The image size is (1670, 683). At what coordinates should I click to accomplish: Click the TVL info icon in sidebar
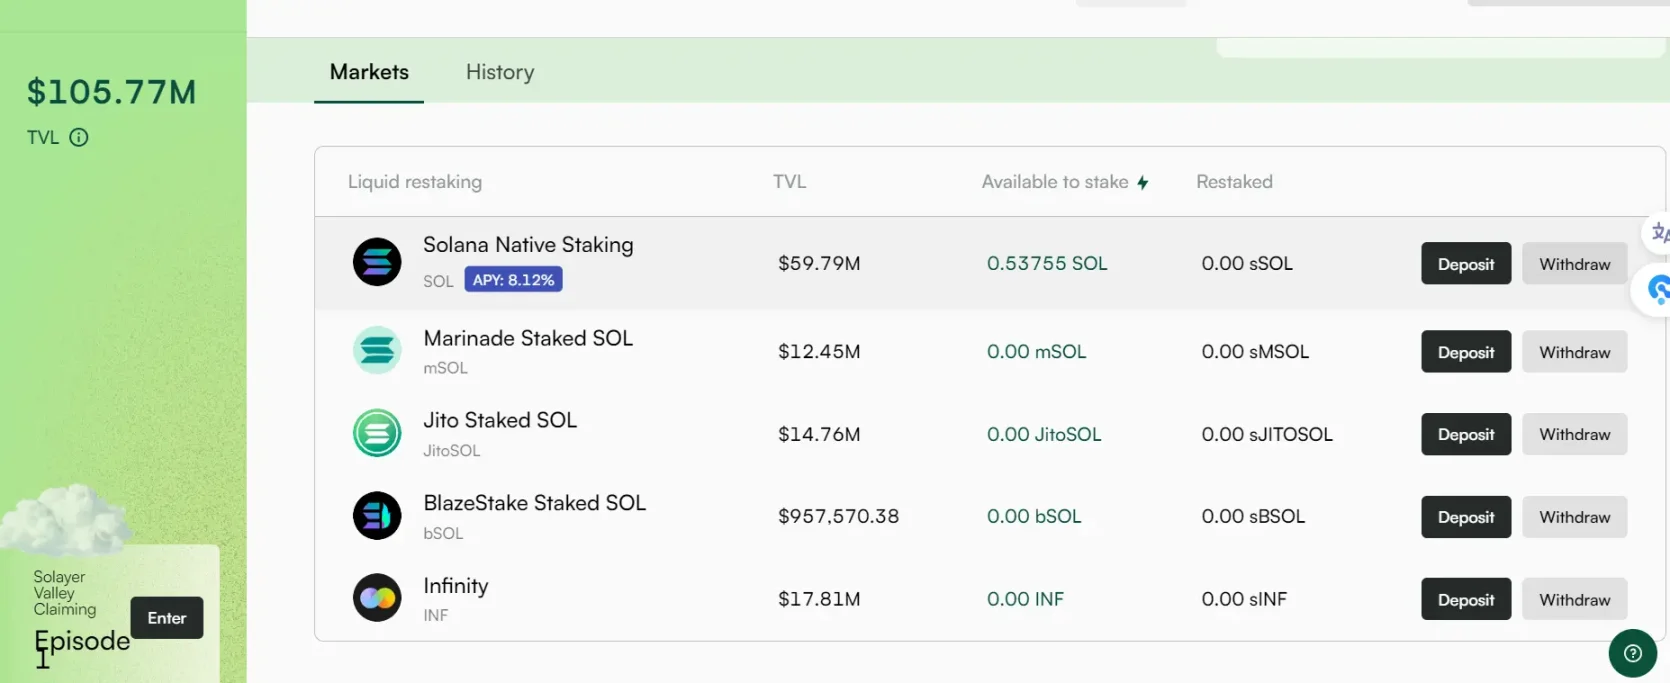[x=79, y=138]
